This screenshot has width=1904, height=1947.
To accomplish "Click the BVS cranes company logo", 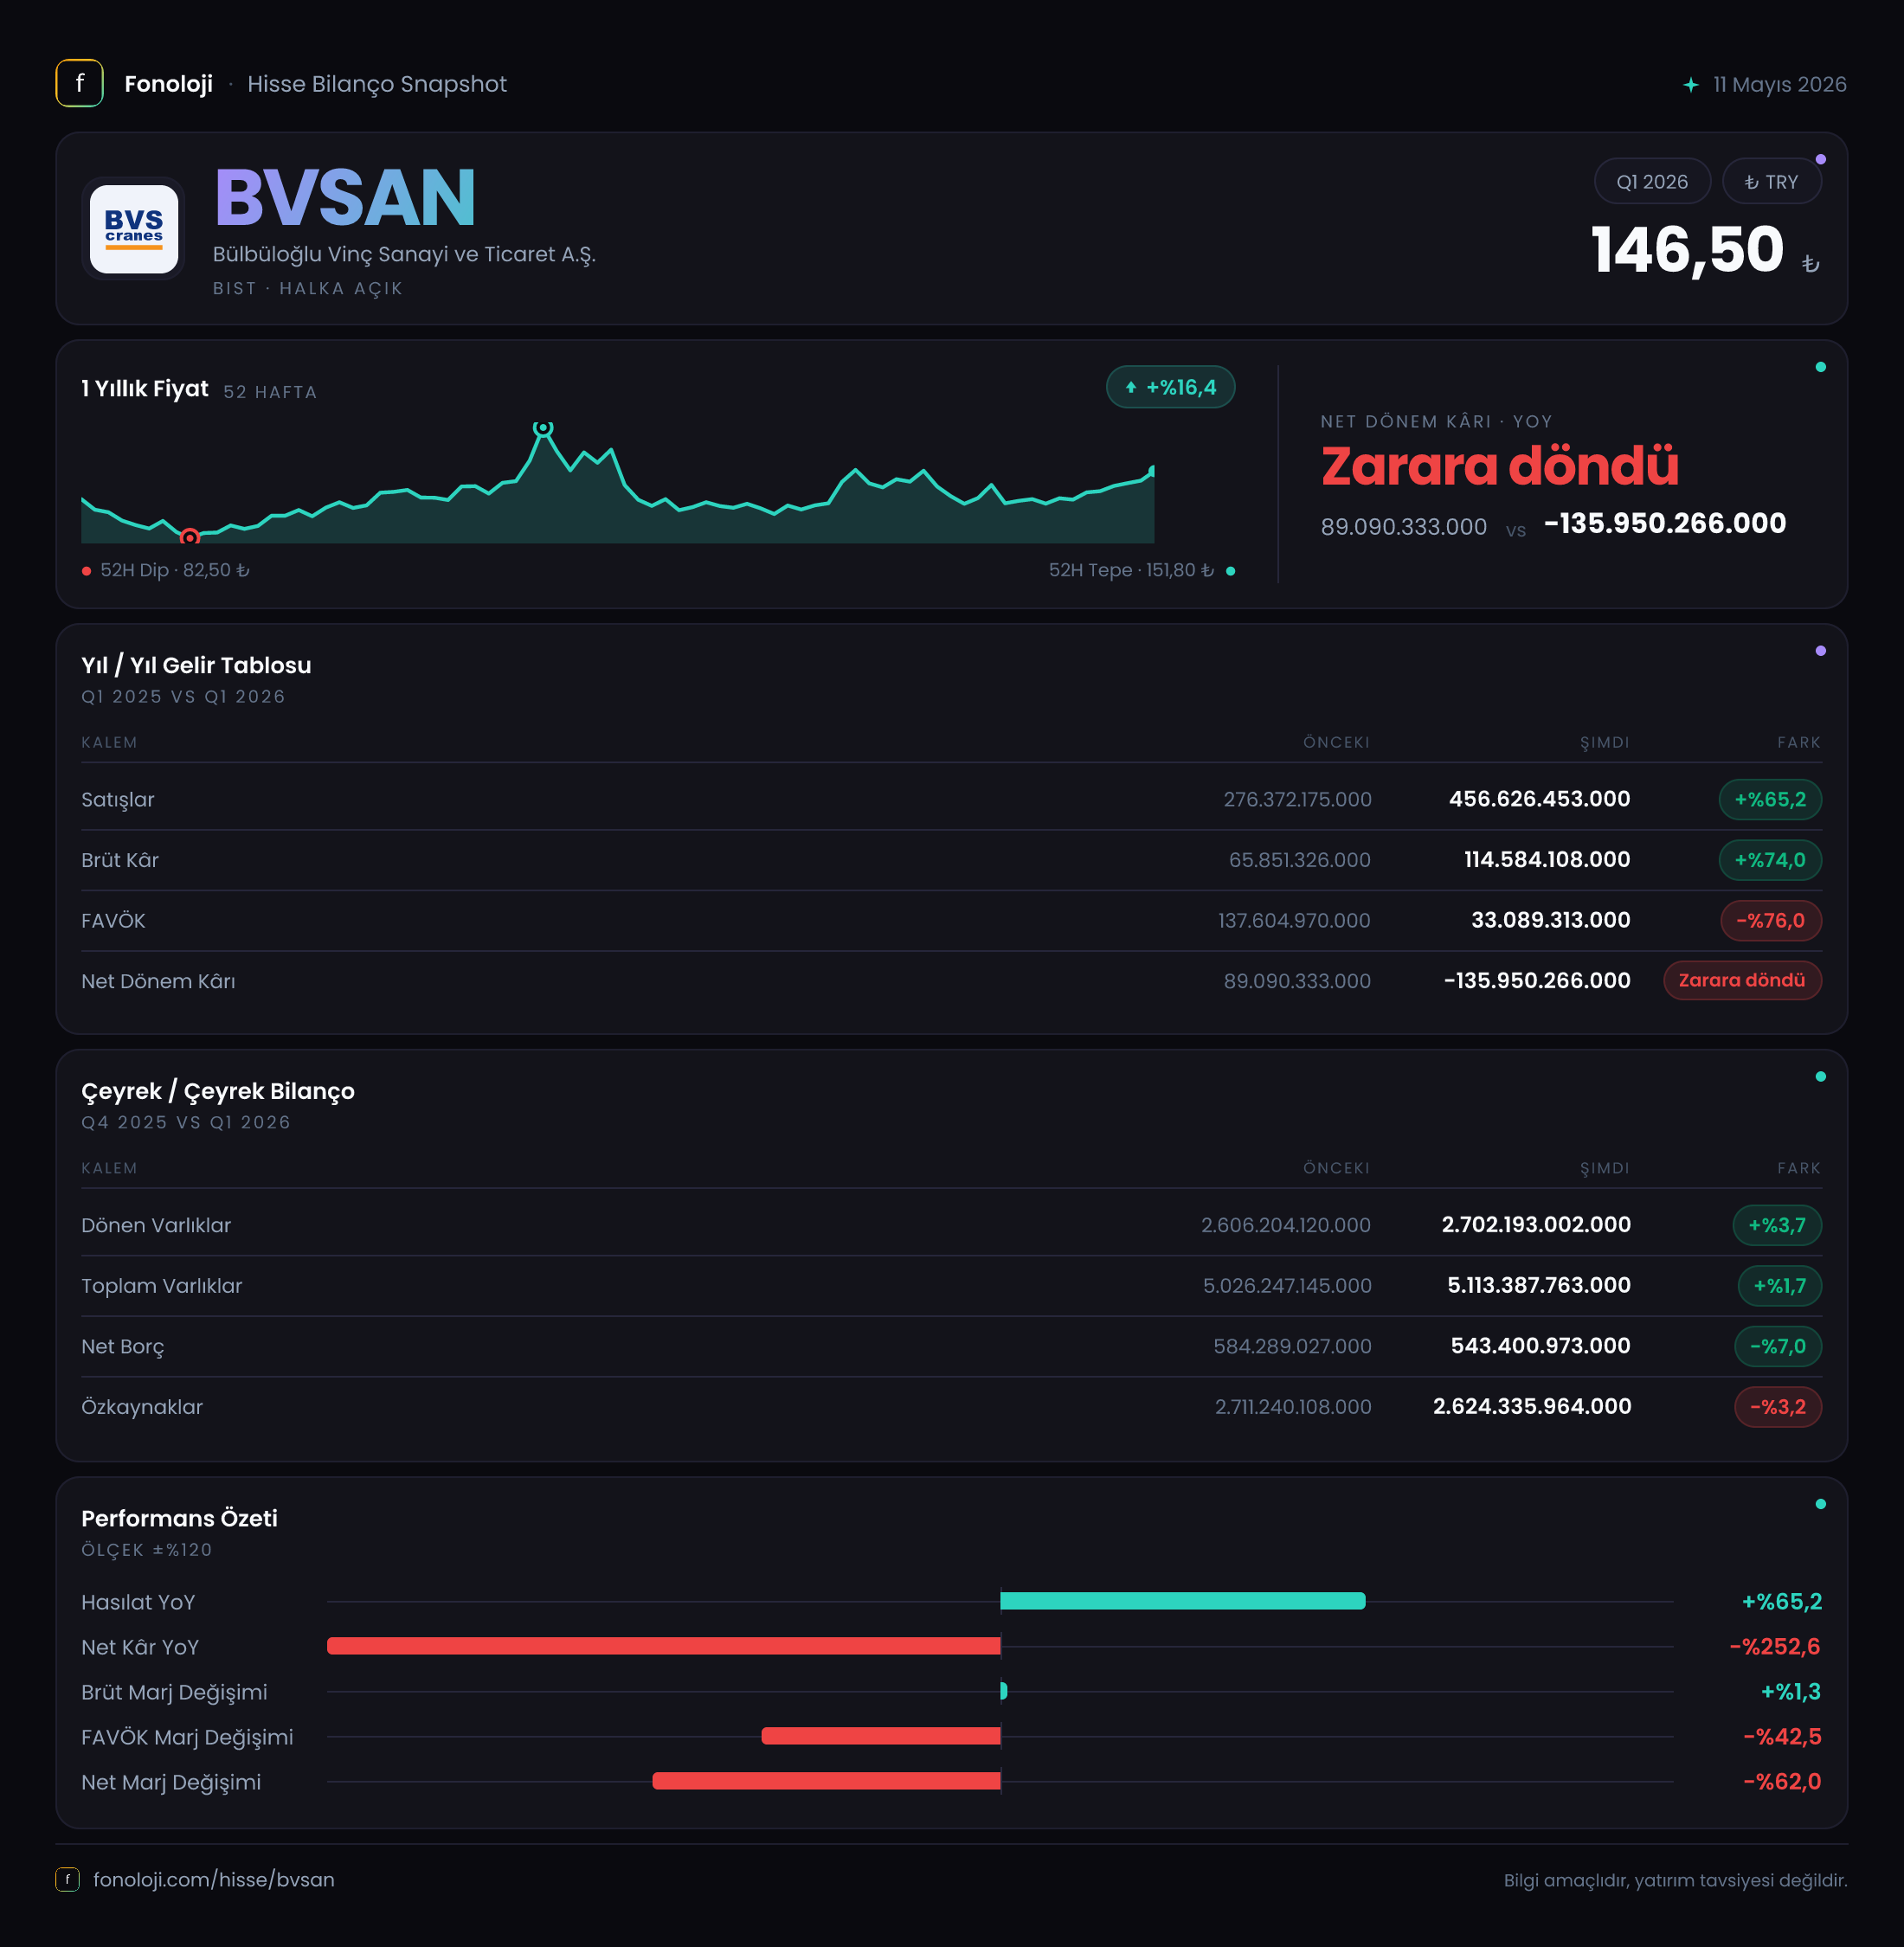I will click(134, 229).
